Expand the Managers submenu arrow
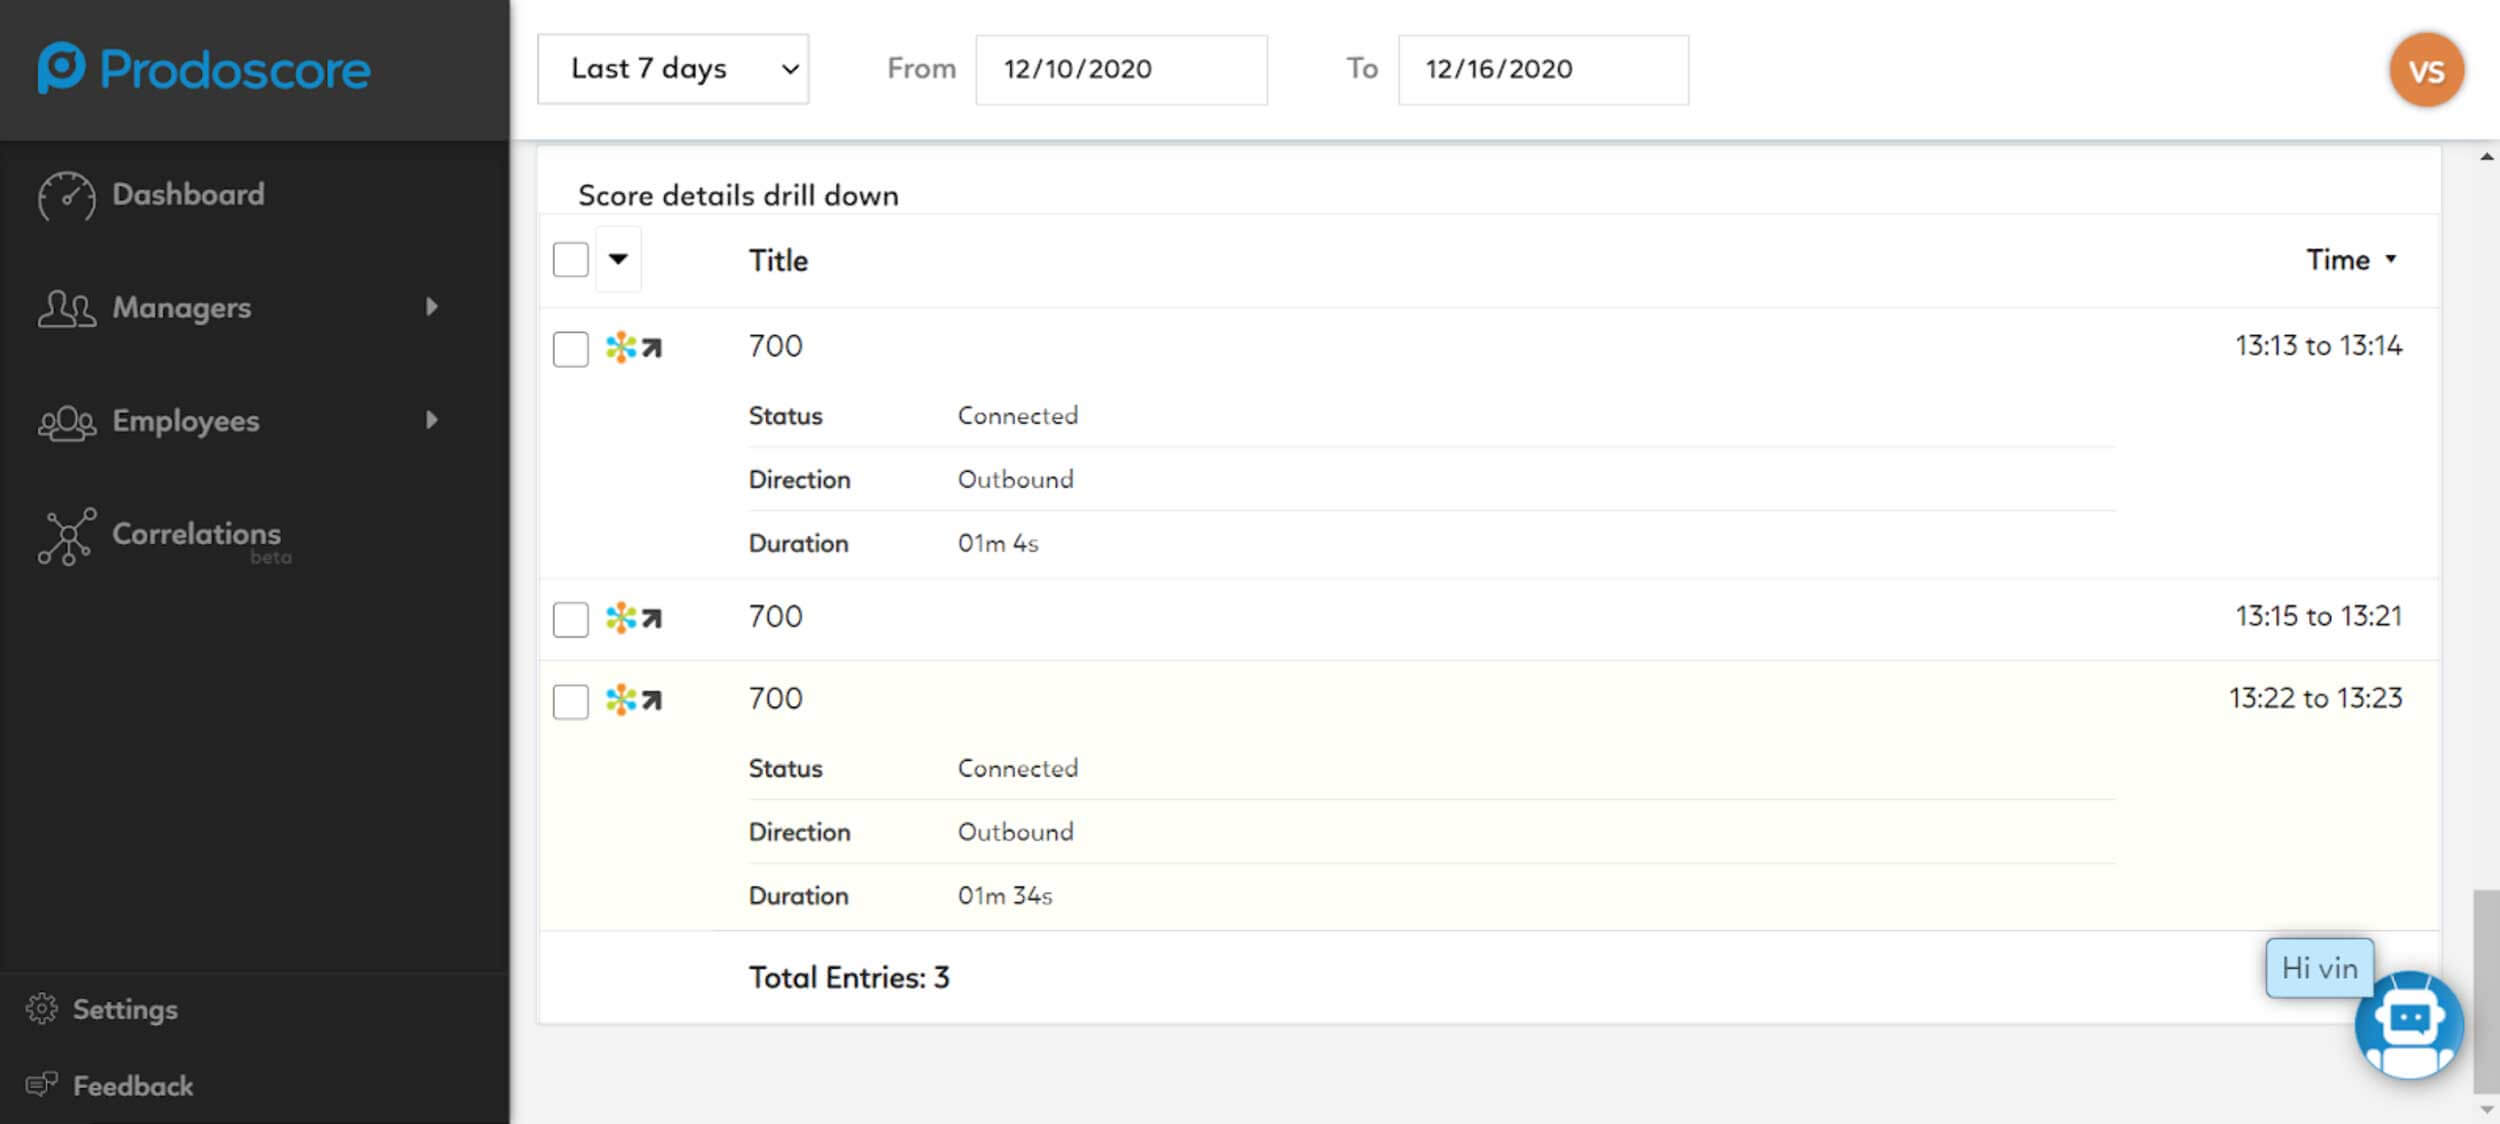This screenshot has height=1124, width=2500. tap(432, 307)
